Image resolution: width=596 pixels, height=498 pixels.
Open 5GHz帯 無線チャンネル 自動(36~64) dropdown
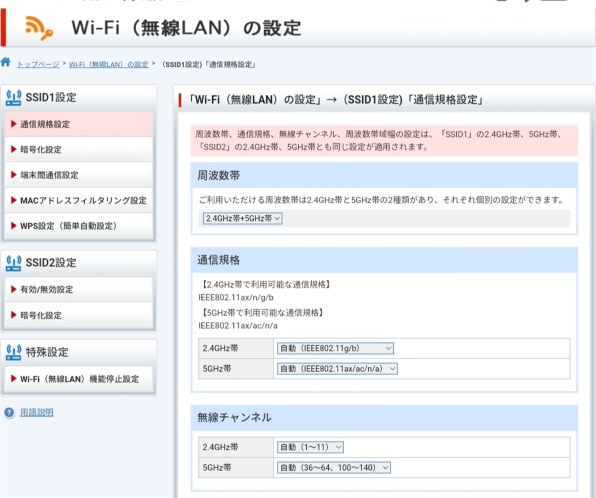[x=334, y=468]
